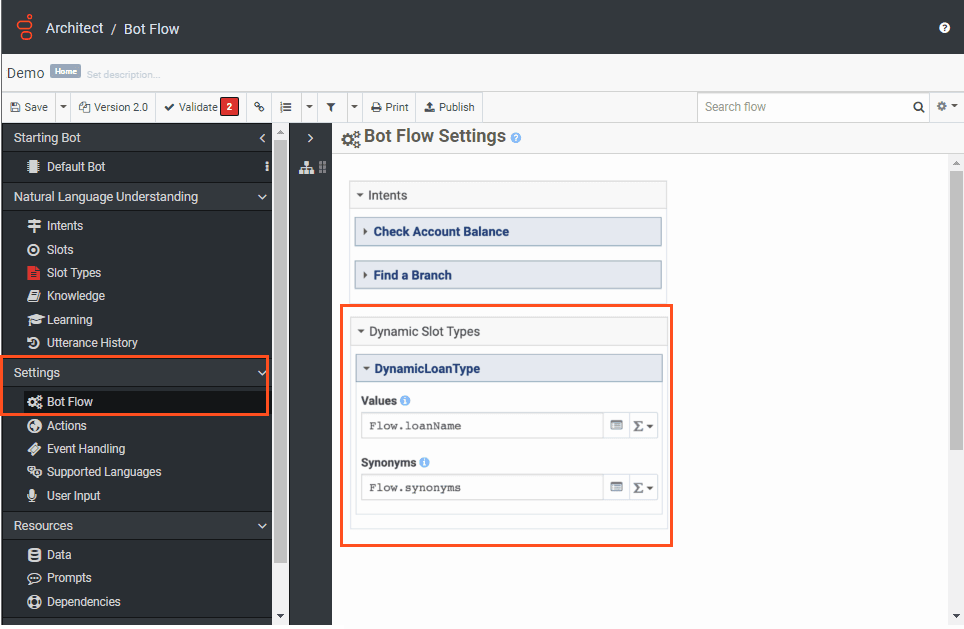This screenshot has height=629, width=964.
Task: Select Event Handling under Settings
Action: [x=90, y=448]
